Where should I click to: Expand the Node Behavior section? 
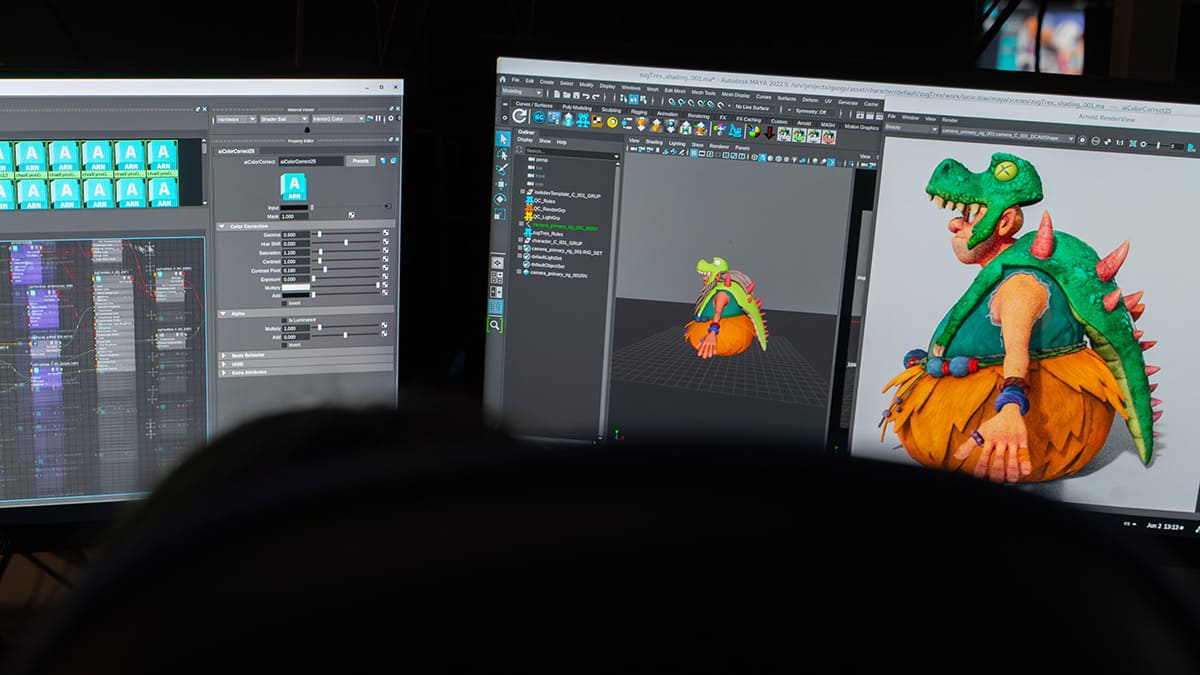[223, 355]
